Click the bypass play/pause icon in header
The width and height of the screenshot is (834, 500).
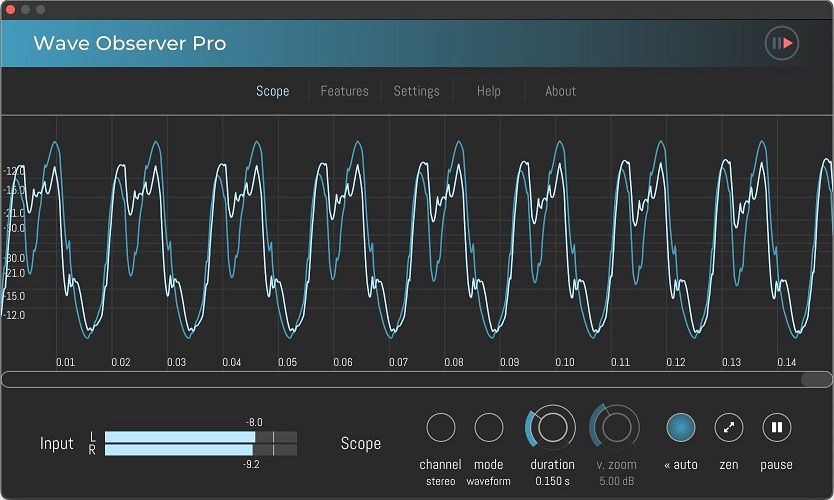[x=782, y=43]
